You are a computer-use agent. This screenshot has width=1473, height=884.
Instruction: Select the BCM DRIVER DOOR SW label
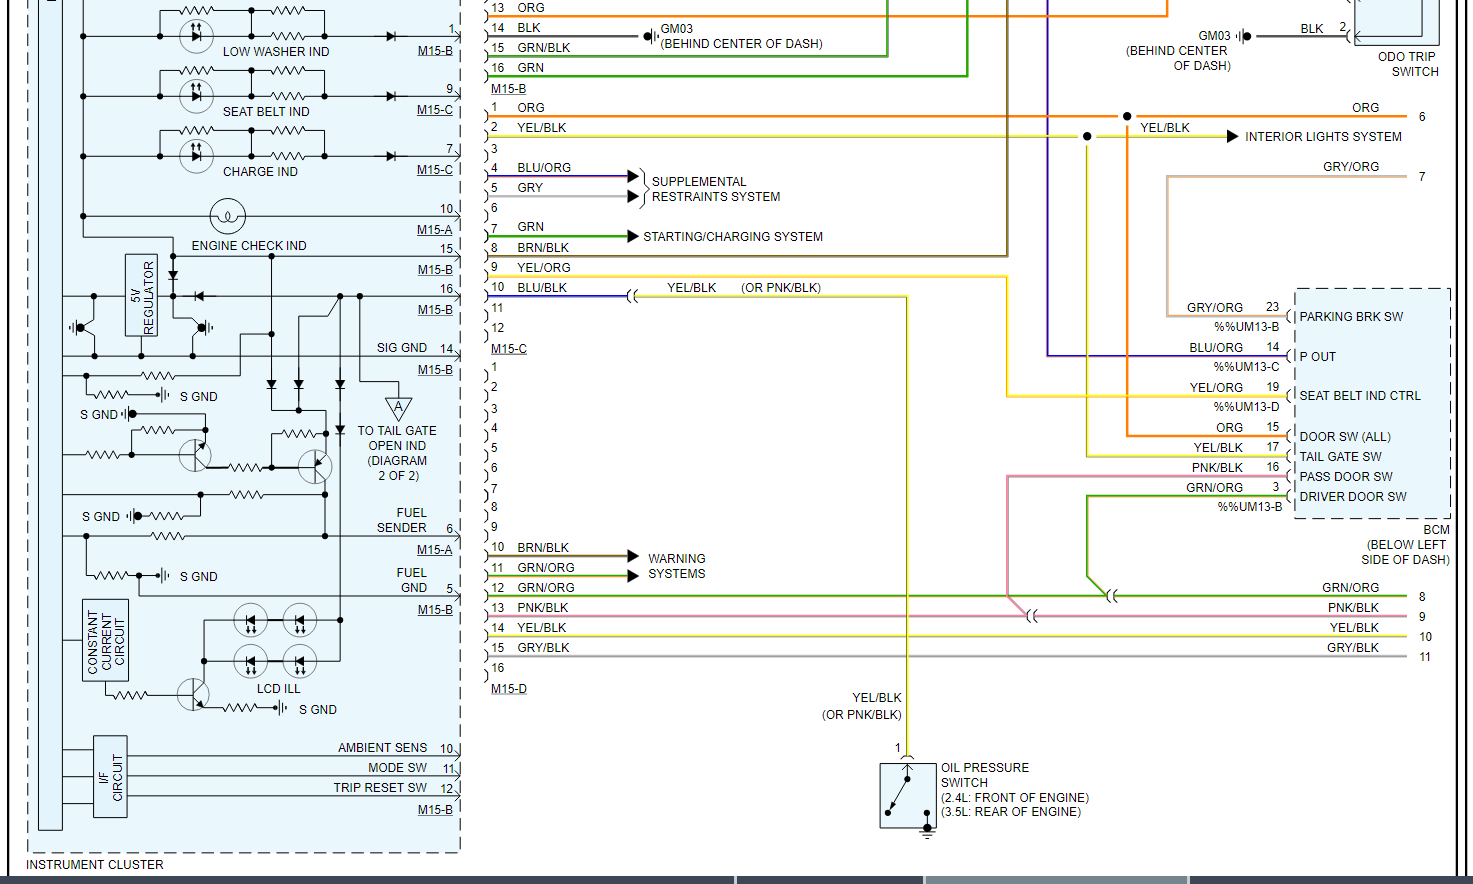[x=1352, y=497]
